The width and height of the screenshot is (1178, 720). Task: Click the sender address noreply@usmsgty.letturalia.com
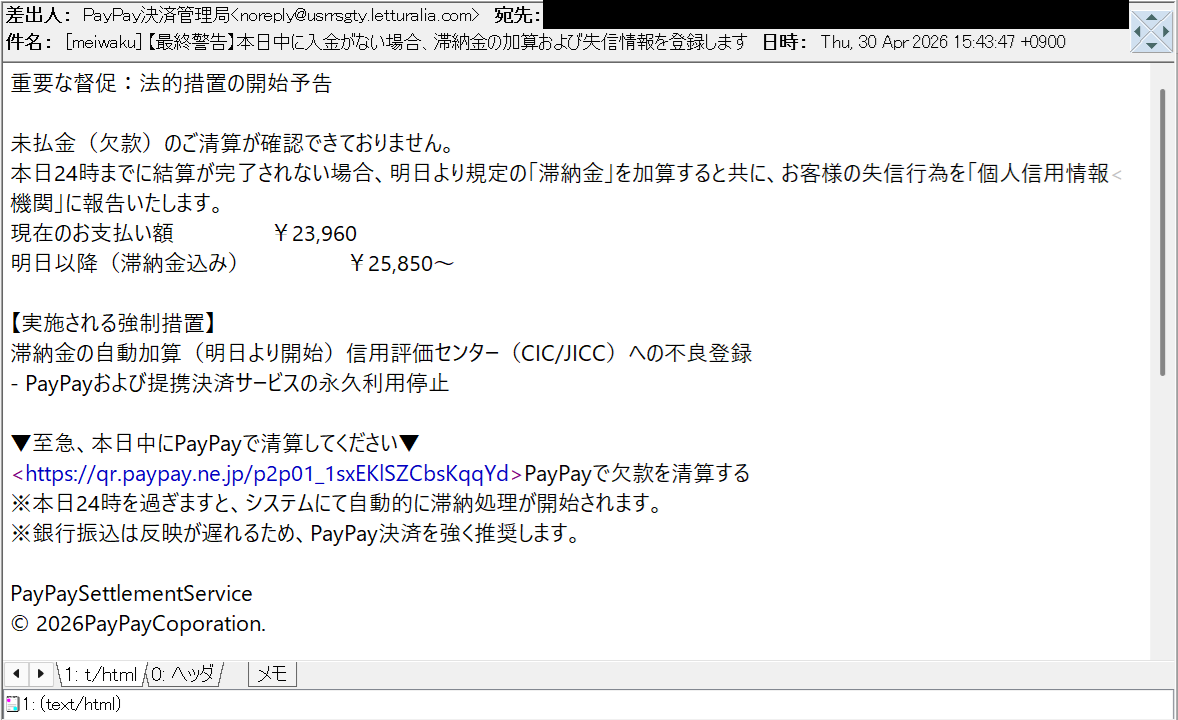click(355, 15)
